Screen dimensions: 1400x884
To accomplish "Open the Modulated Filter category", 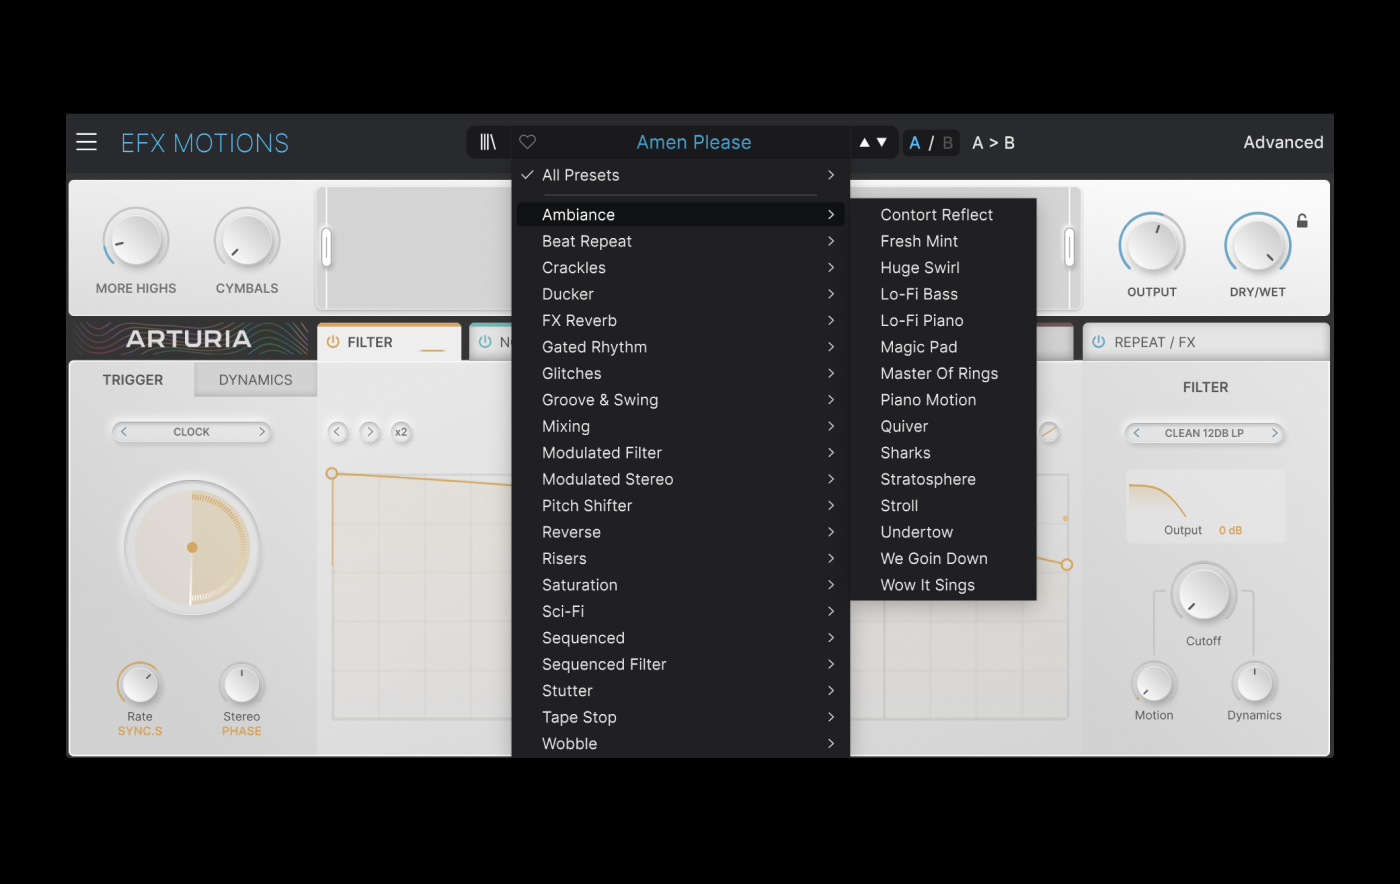I will coord(680,453).
